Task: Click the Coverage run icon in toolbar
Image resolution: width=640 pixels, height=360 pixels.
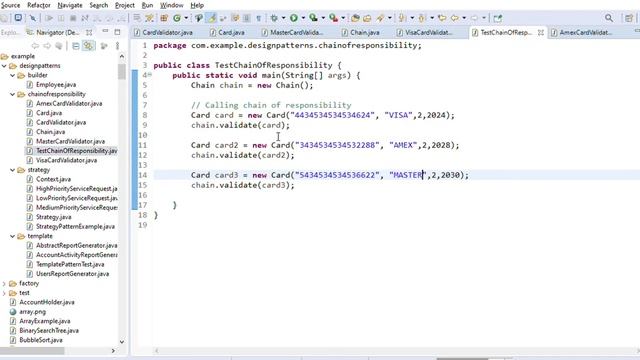Action: point(313,18)
